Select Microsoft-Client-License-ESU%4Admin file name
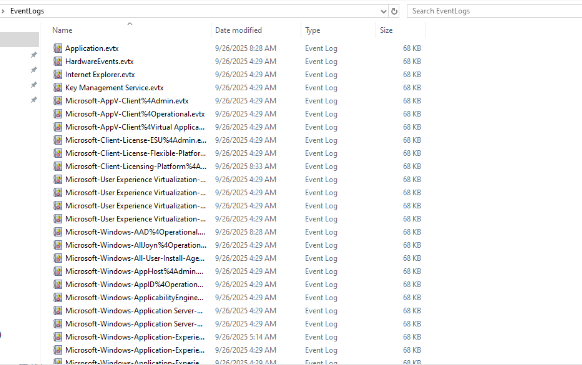The height and width of the screenshot is (365, 582). pyautogui.click(x=136, y=140)
